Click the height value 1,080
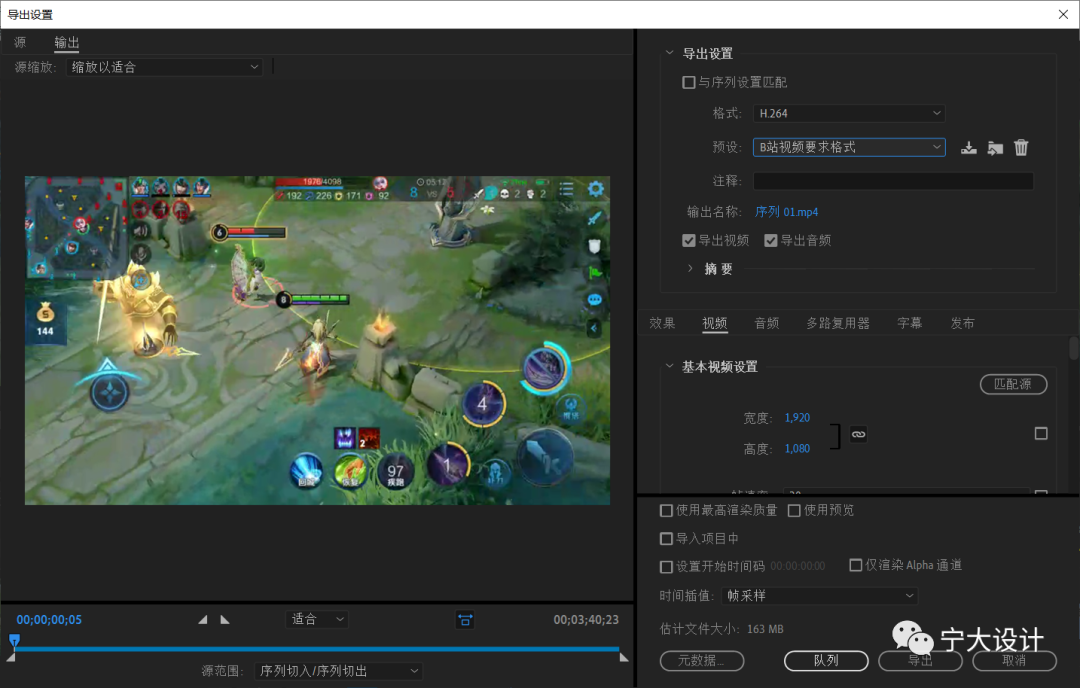Image resolution: width=1080 pixels, height=688 pixels. [797, 449]
